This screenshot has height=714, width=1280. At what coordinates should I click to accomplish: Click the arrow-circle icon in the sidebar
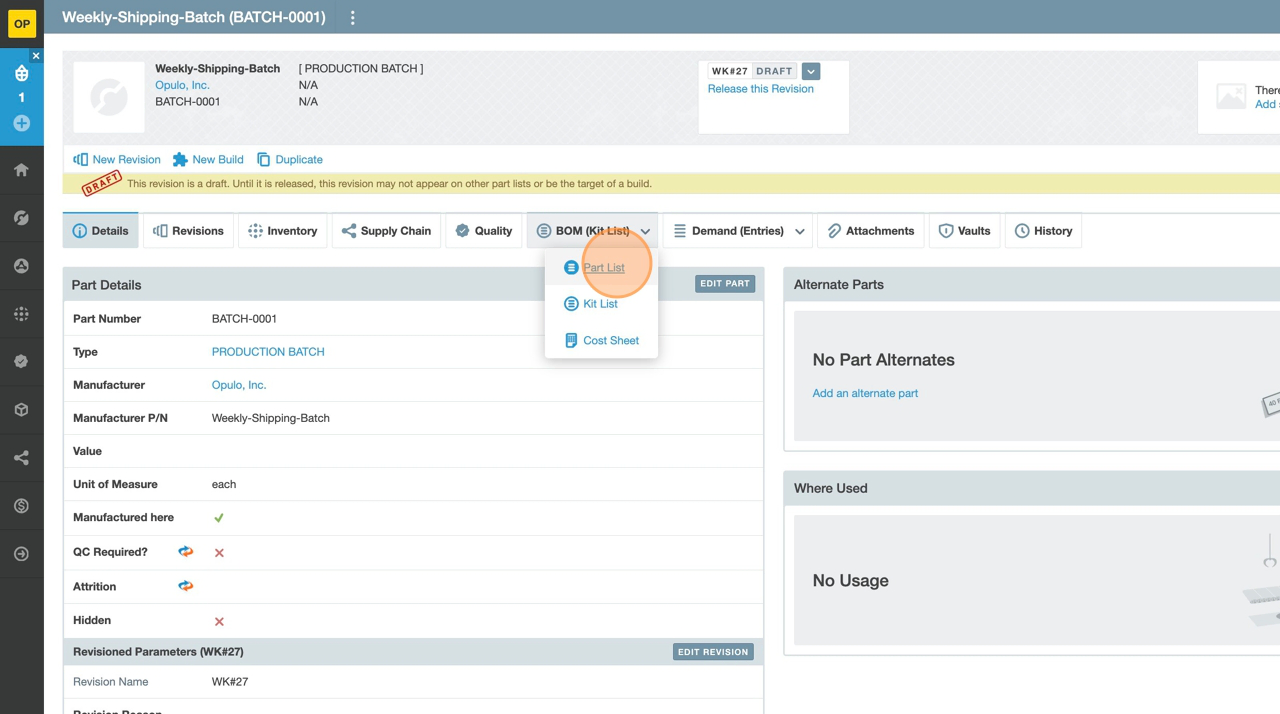(x=21, y=554)
